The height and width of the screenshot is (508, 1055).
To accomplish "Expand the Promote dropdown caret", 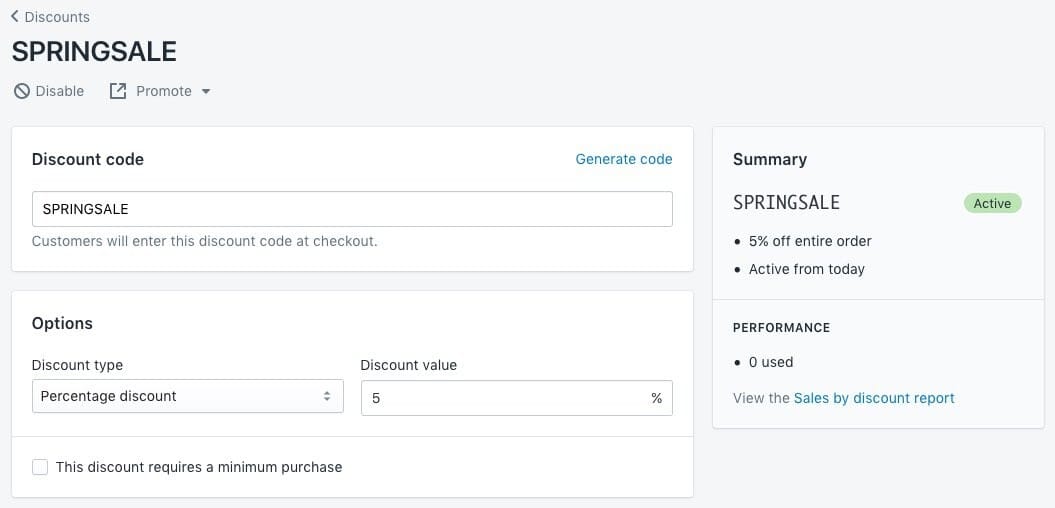I will pyautogui.click(x=206, y=92).
